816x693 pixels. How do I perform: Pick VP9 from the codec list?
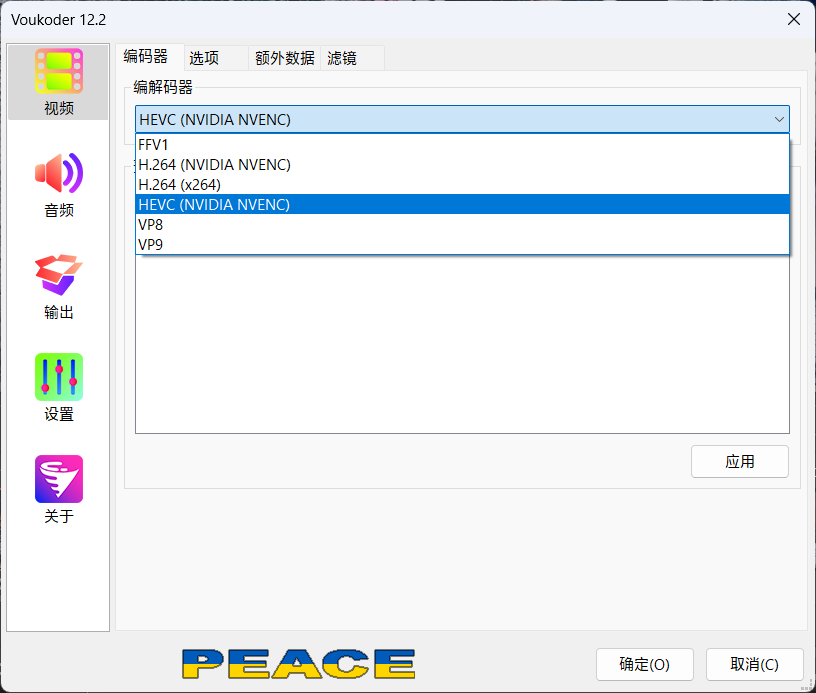[151, 244]
